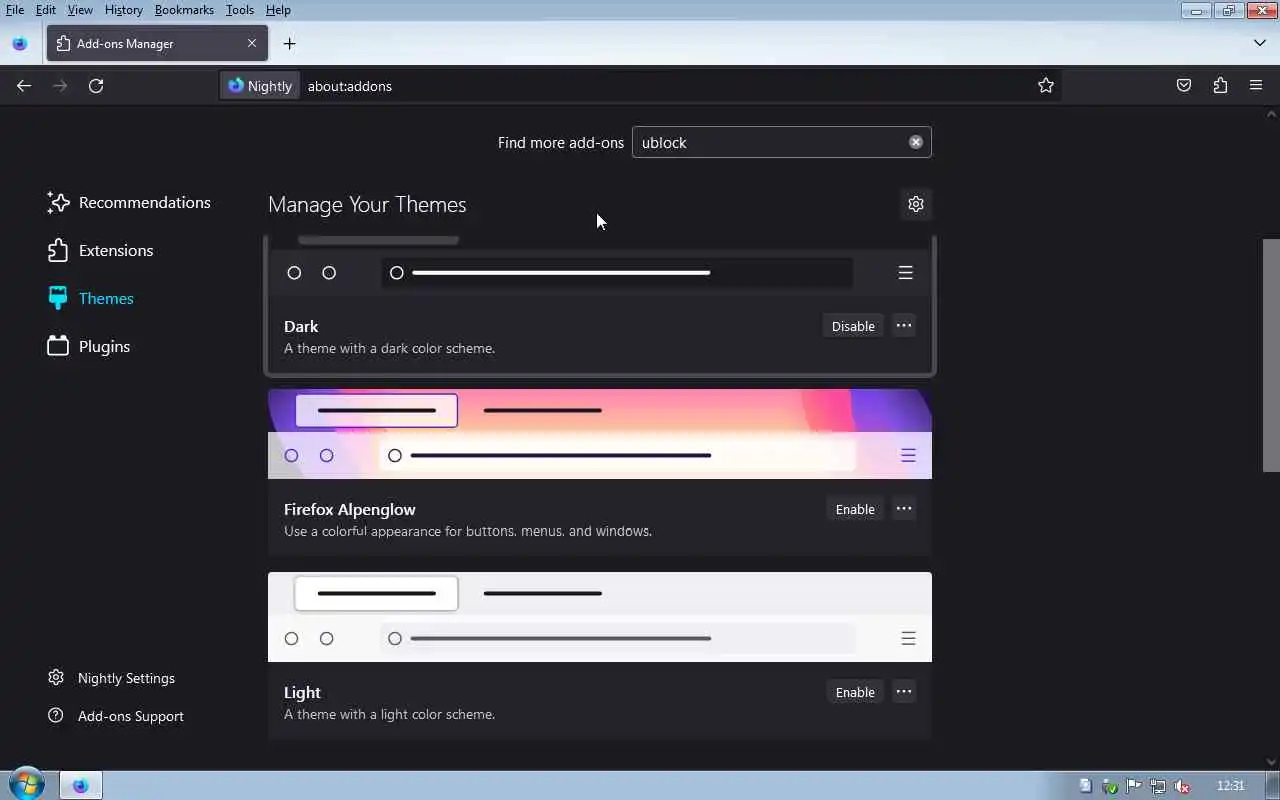Disable the Dark theme
The height and width of the screenshot is (800, 1280).
[x=853, y=326]
